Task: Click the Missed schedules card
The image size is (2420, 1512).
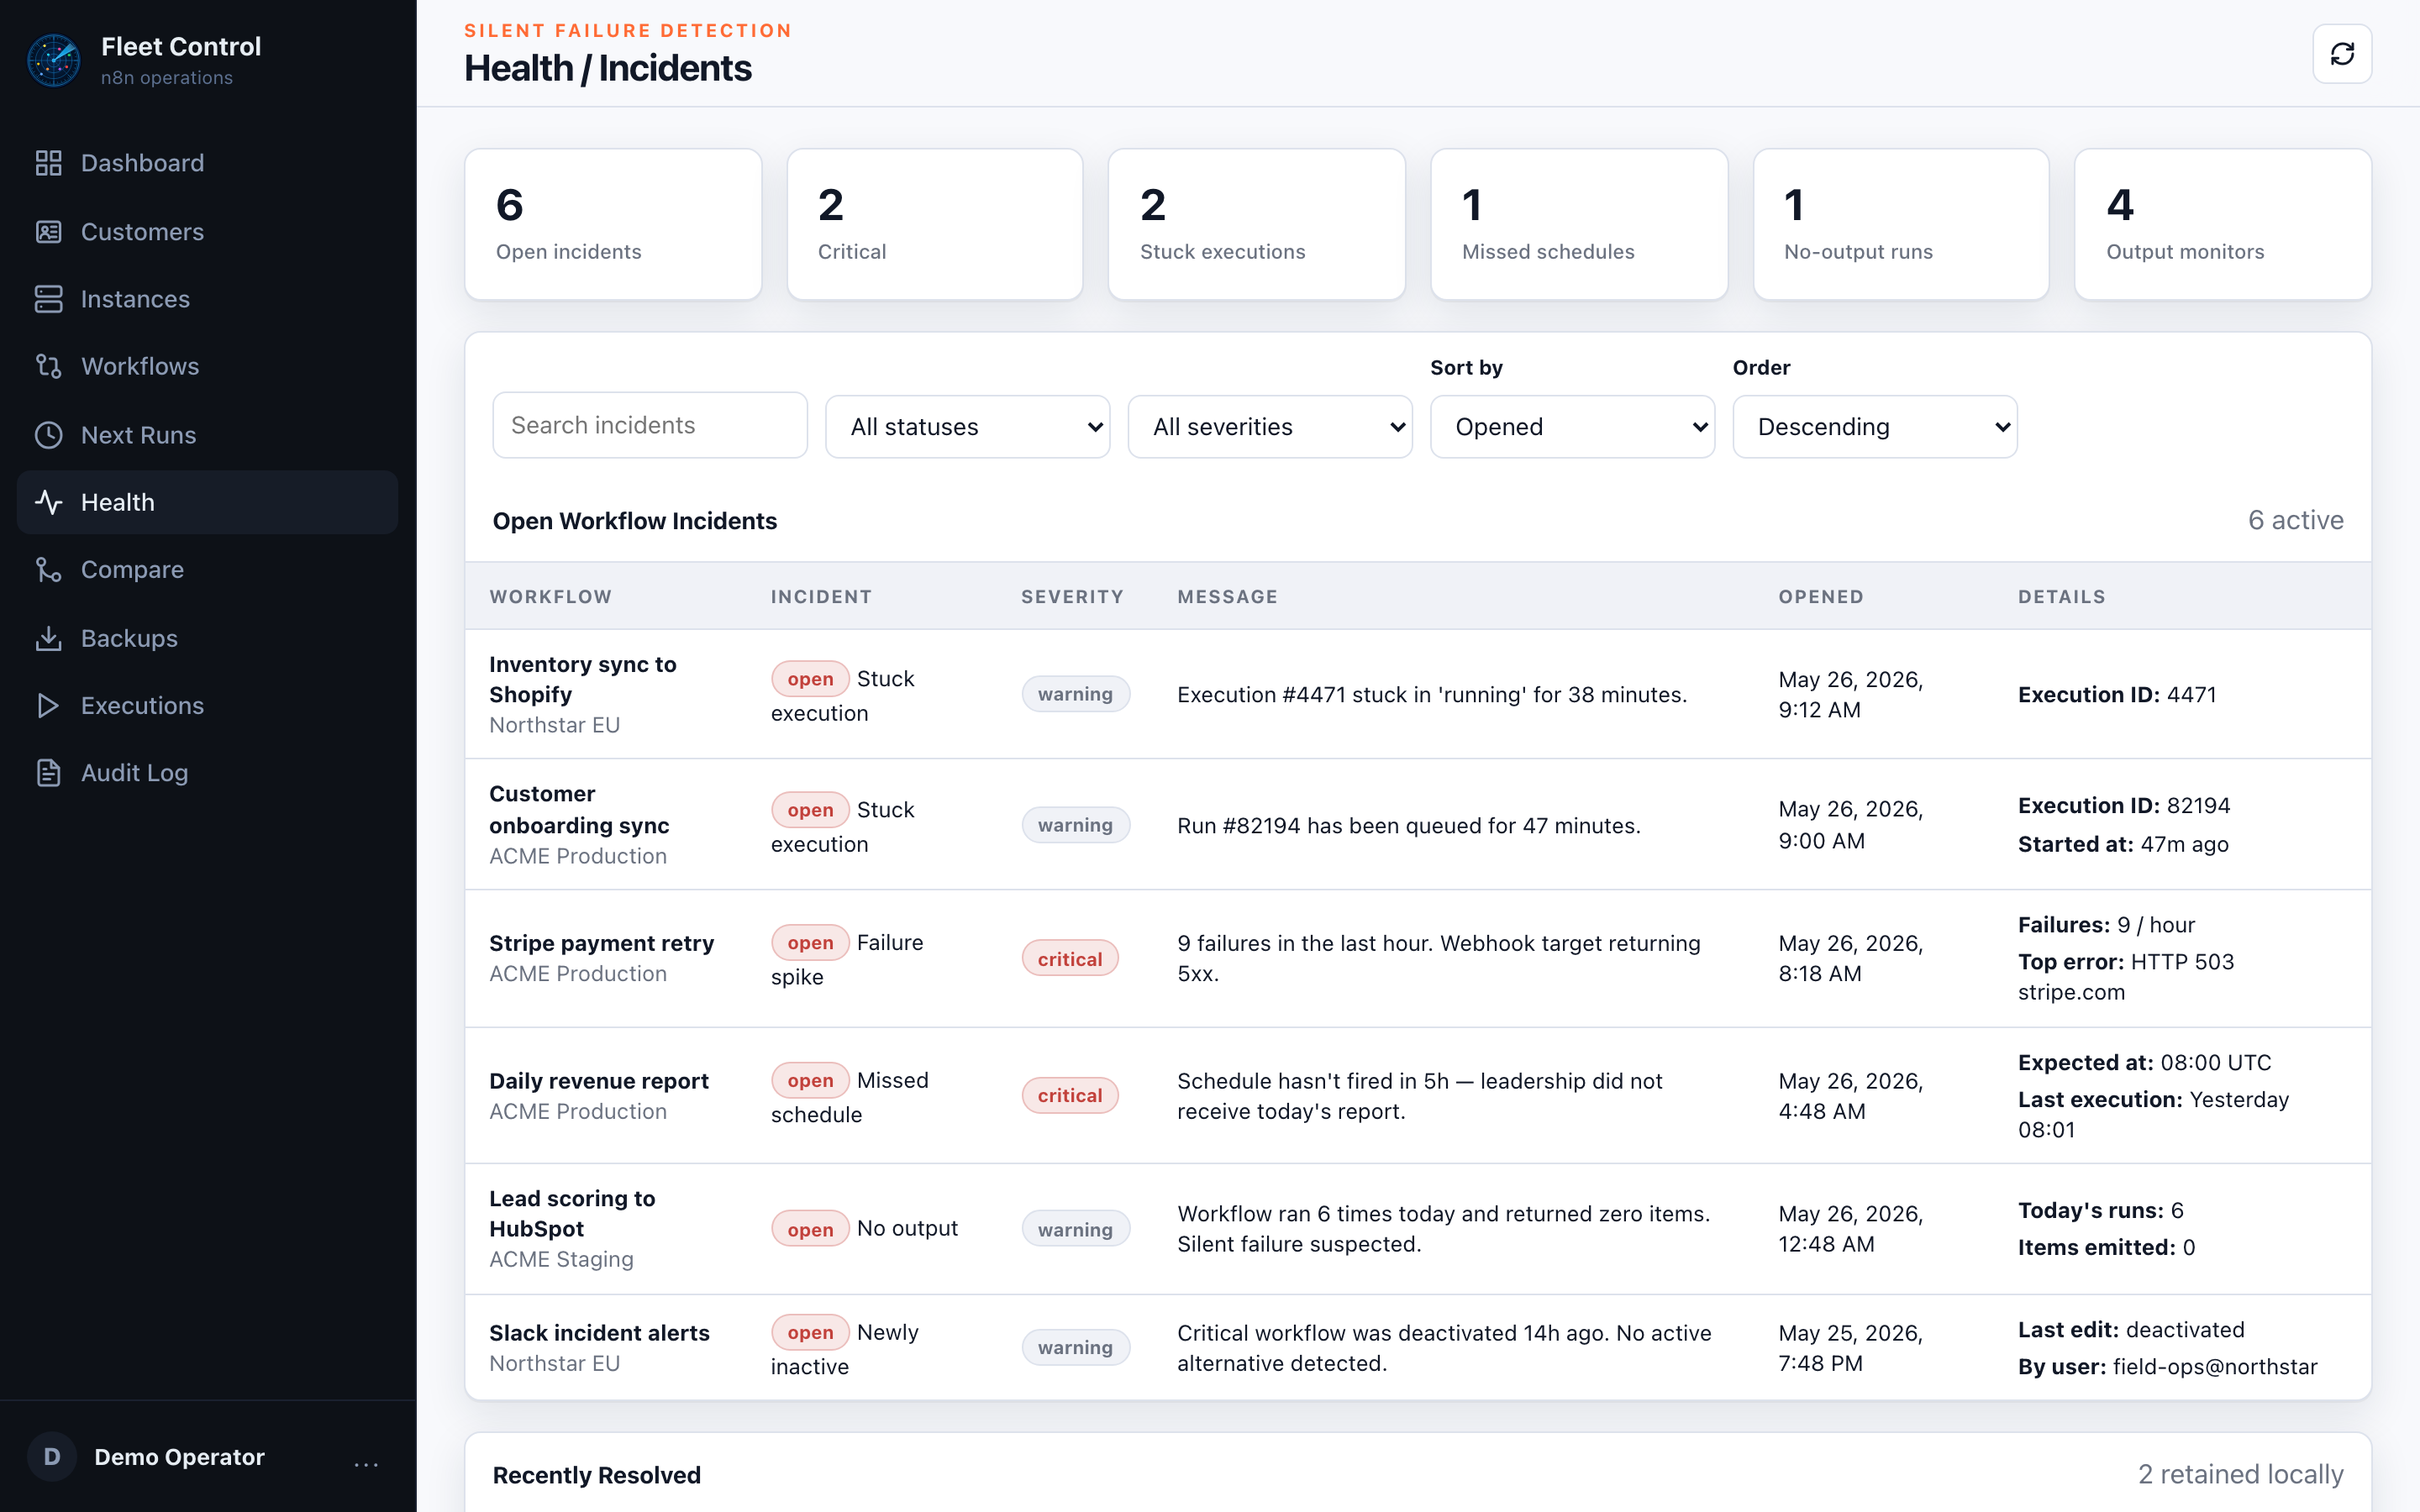Action: pyautogui.click(x=1579, y=224)
